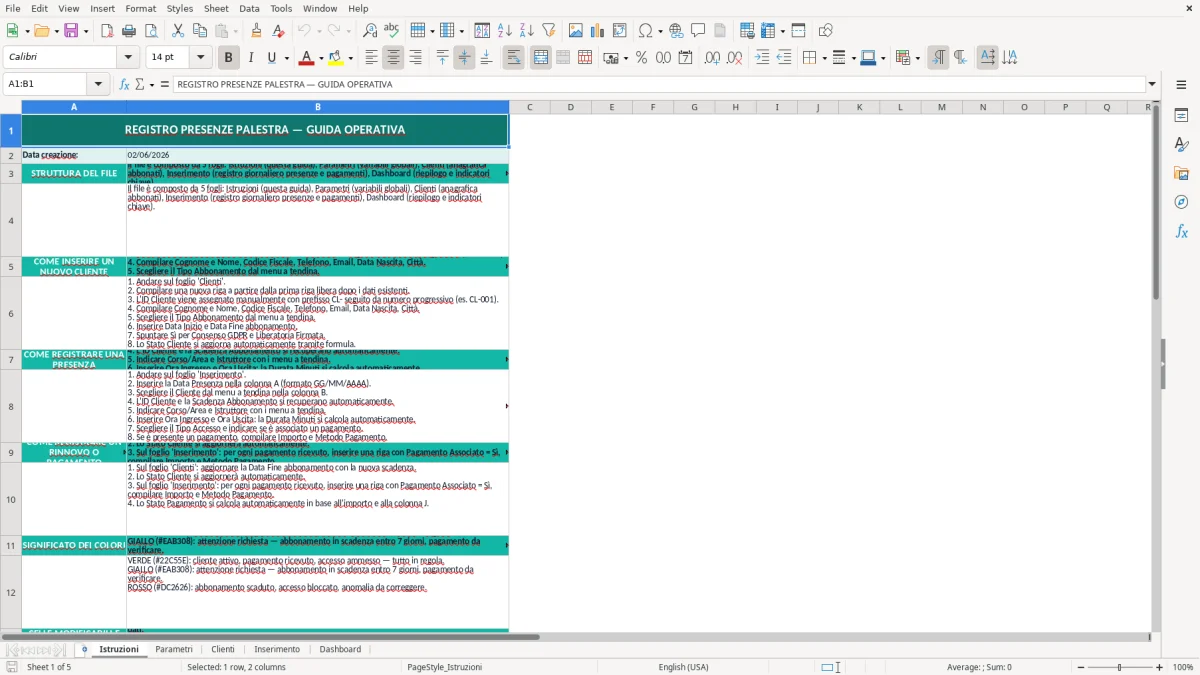Run the Spelling check icon
Viewport: 1200px width, 675px height.
[x=391, y=31]
